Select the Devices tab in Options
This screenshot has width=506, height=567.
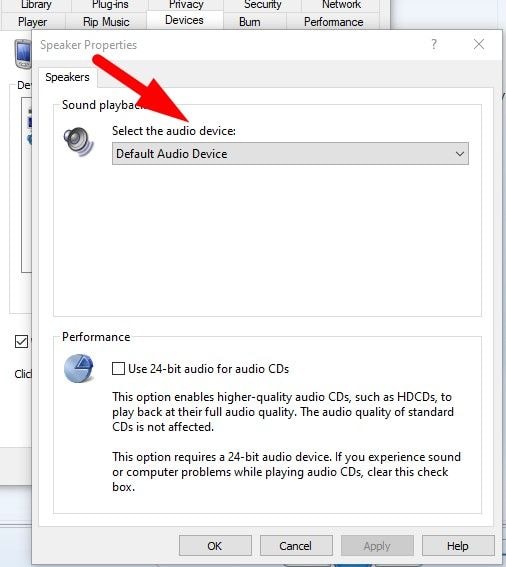(184, 20)
